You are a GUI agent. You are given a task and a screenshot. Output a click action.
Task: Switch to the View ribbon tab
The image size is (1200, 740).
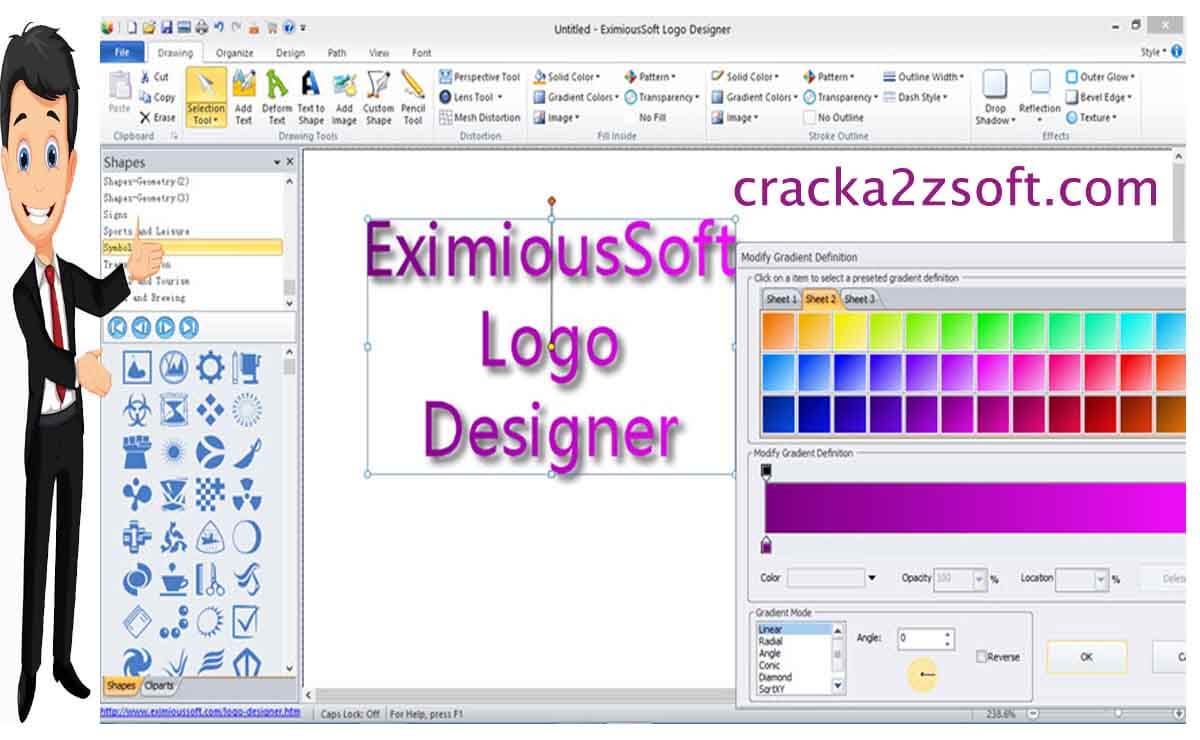(x=379, y=53)
